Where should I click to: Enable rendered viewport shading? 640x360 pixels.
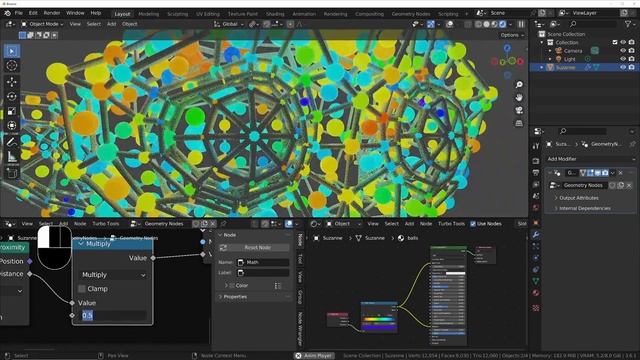pos(503,24)
